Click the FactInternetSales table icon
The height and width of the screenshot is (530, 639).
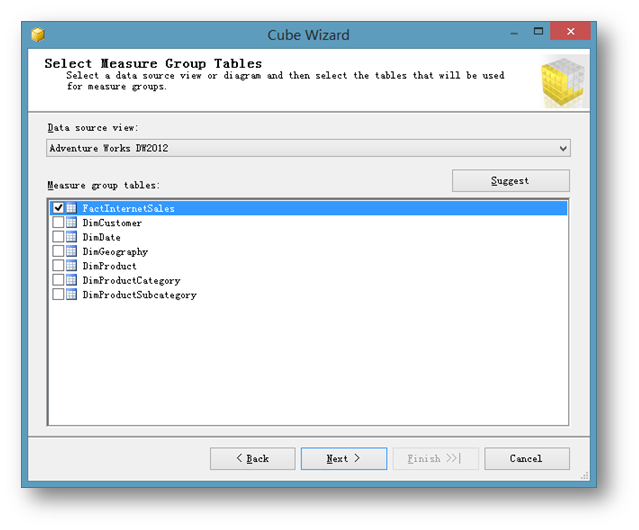coord(71,208)
